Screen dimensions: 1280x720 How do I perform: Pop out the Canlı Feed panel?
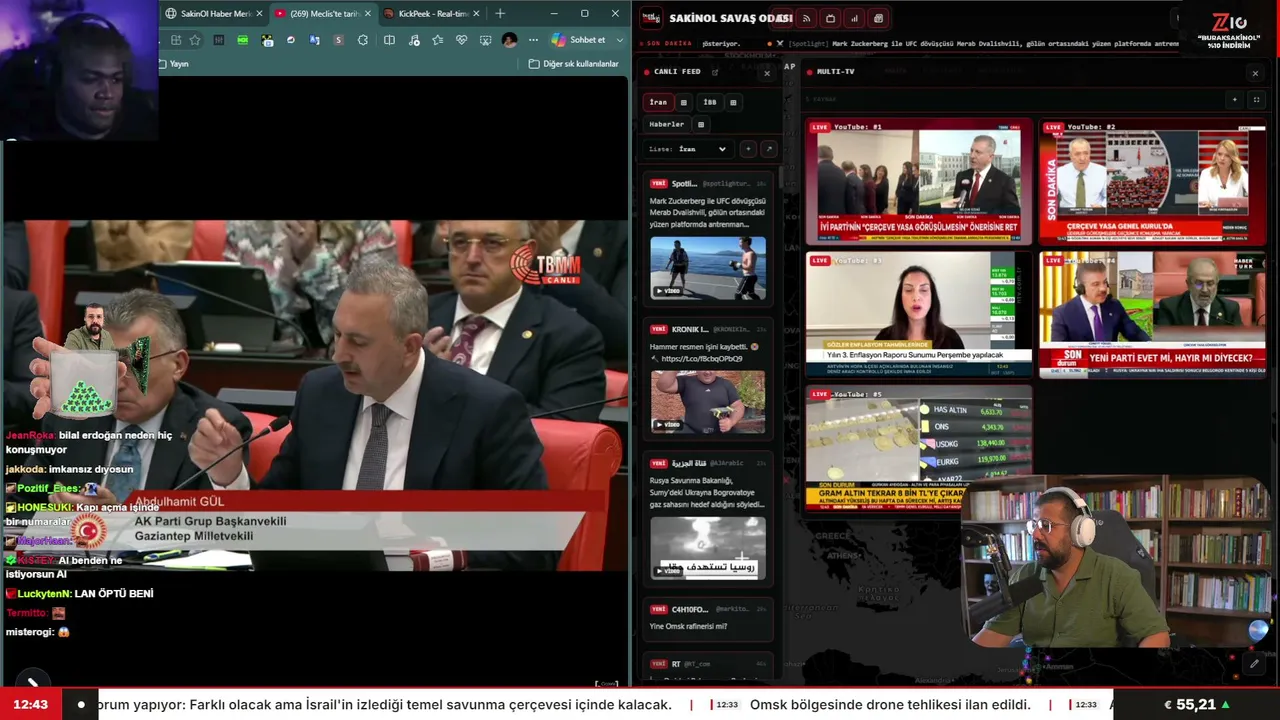715,72
